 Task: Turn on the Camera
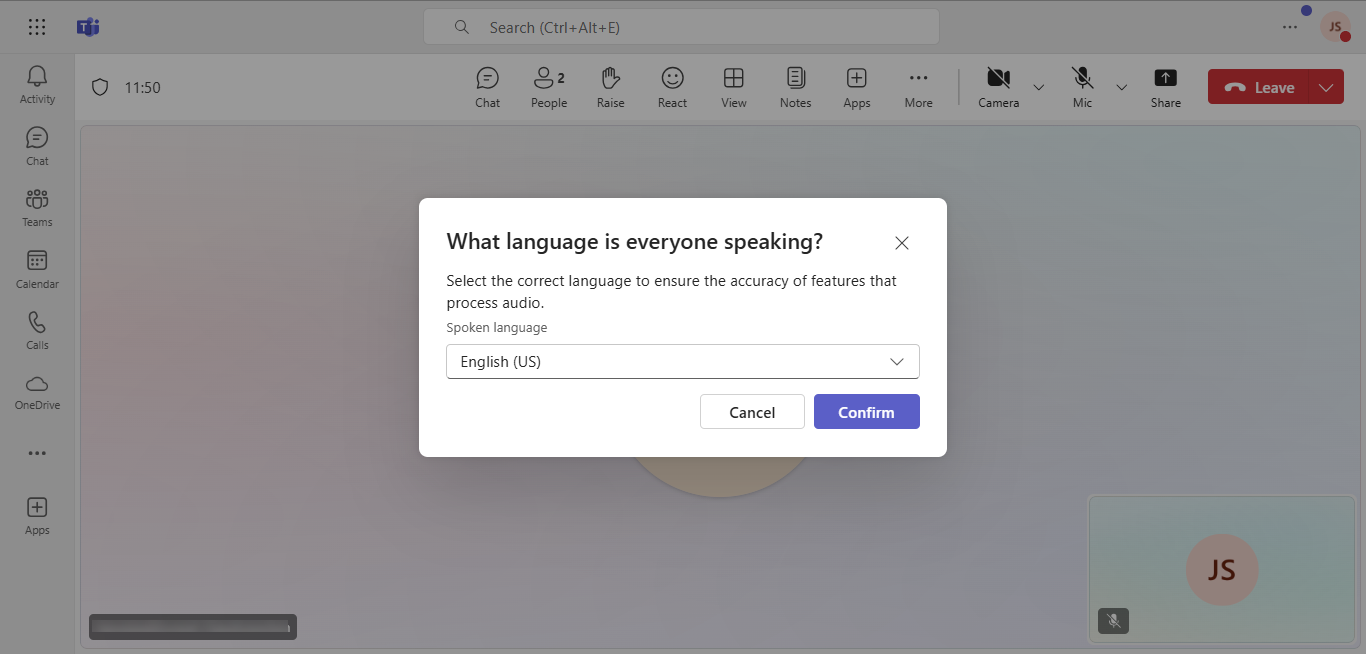tap(997, 87)
